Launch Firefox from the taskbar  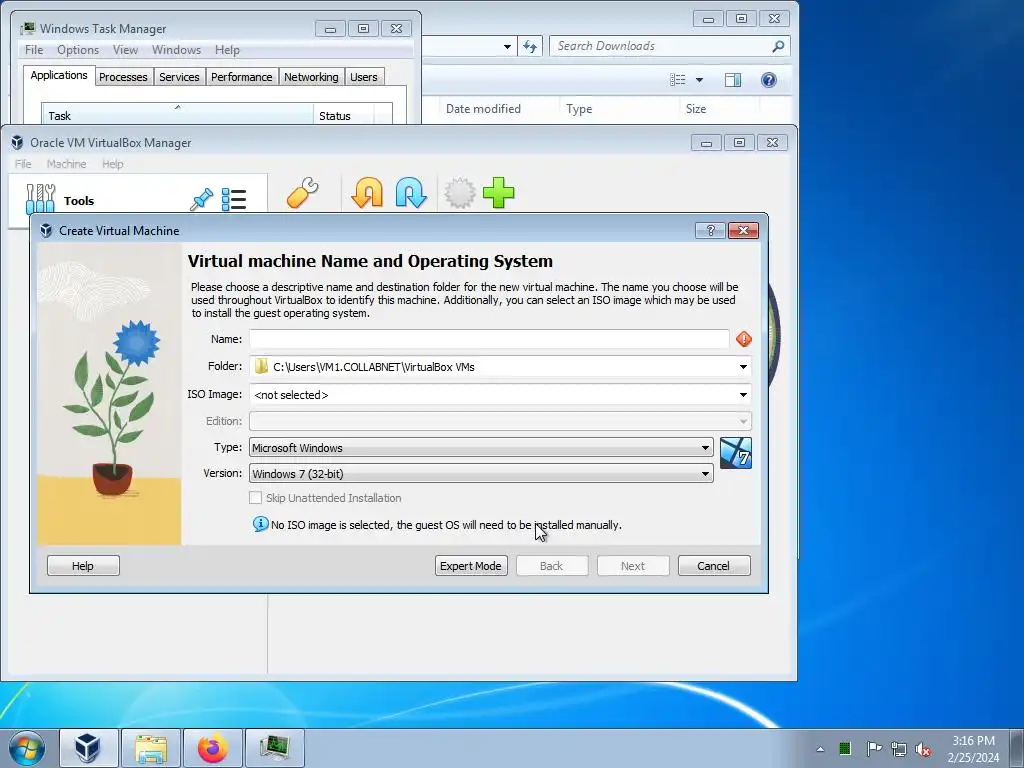pos(213,748)
